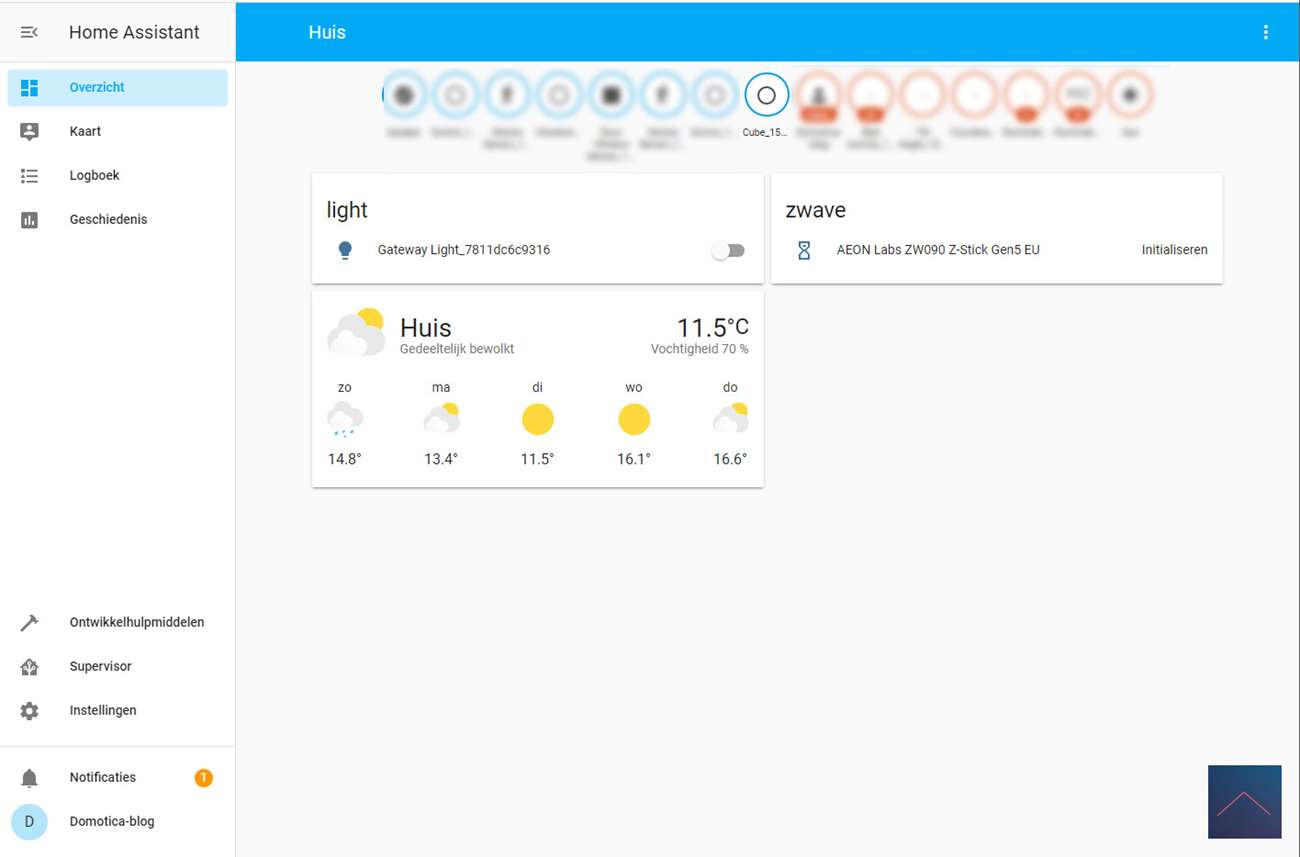Collapse the sidebar using the hamburger icon
The width and height of the screenshot is (1300, 857).
pos(29,32)
